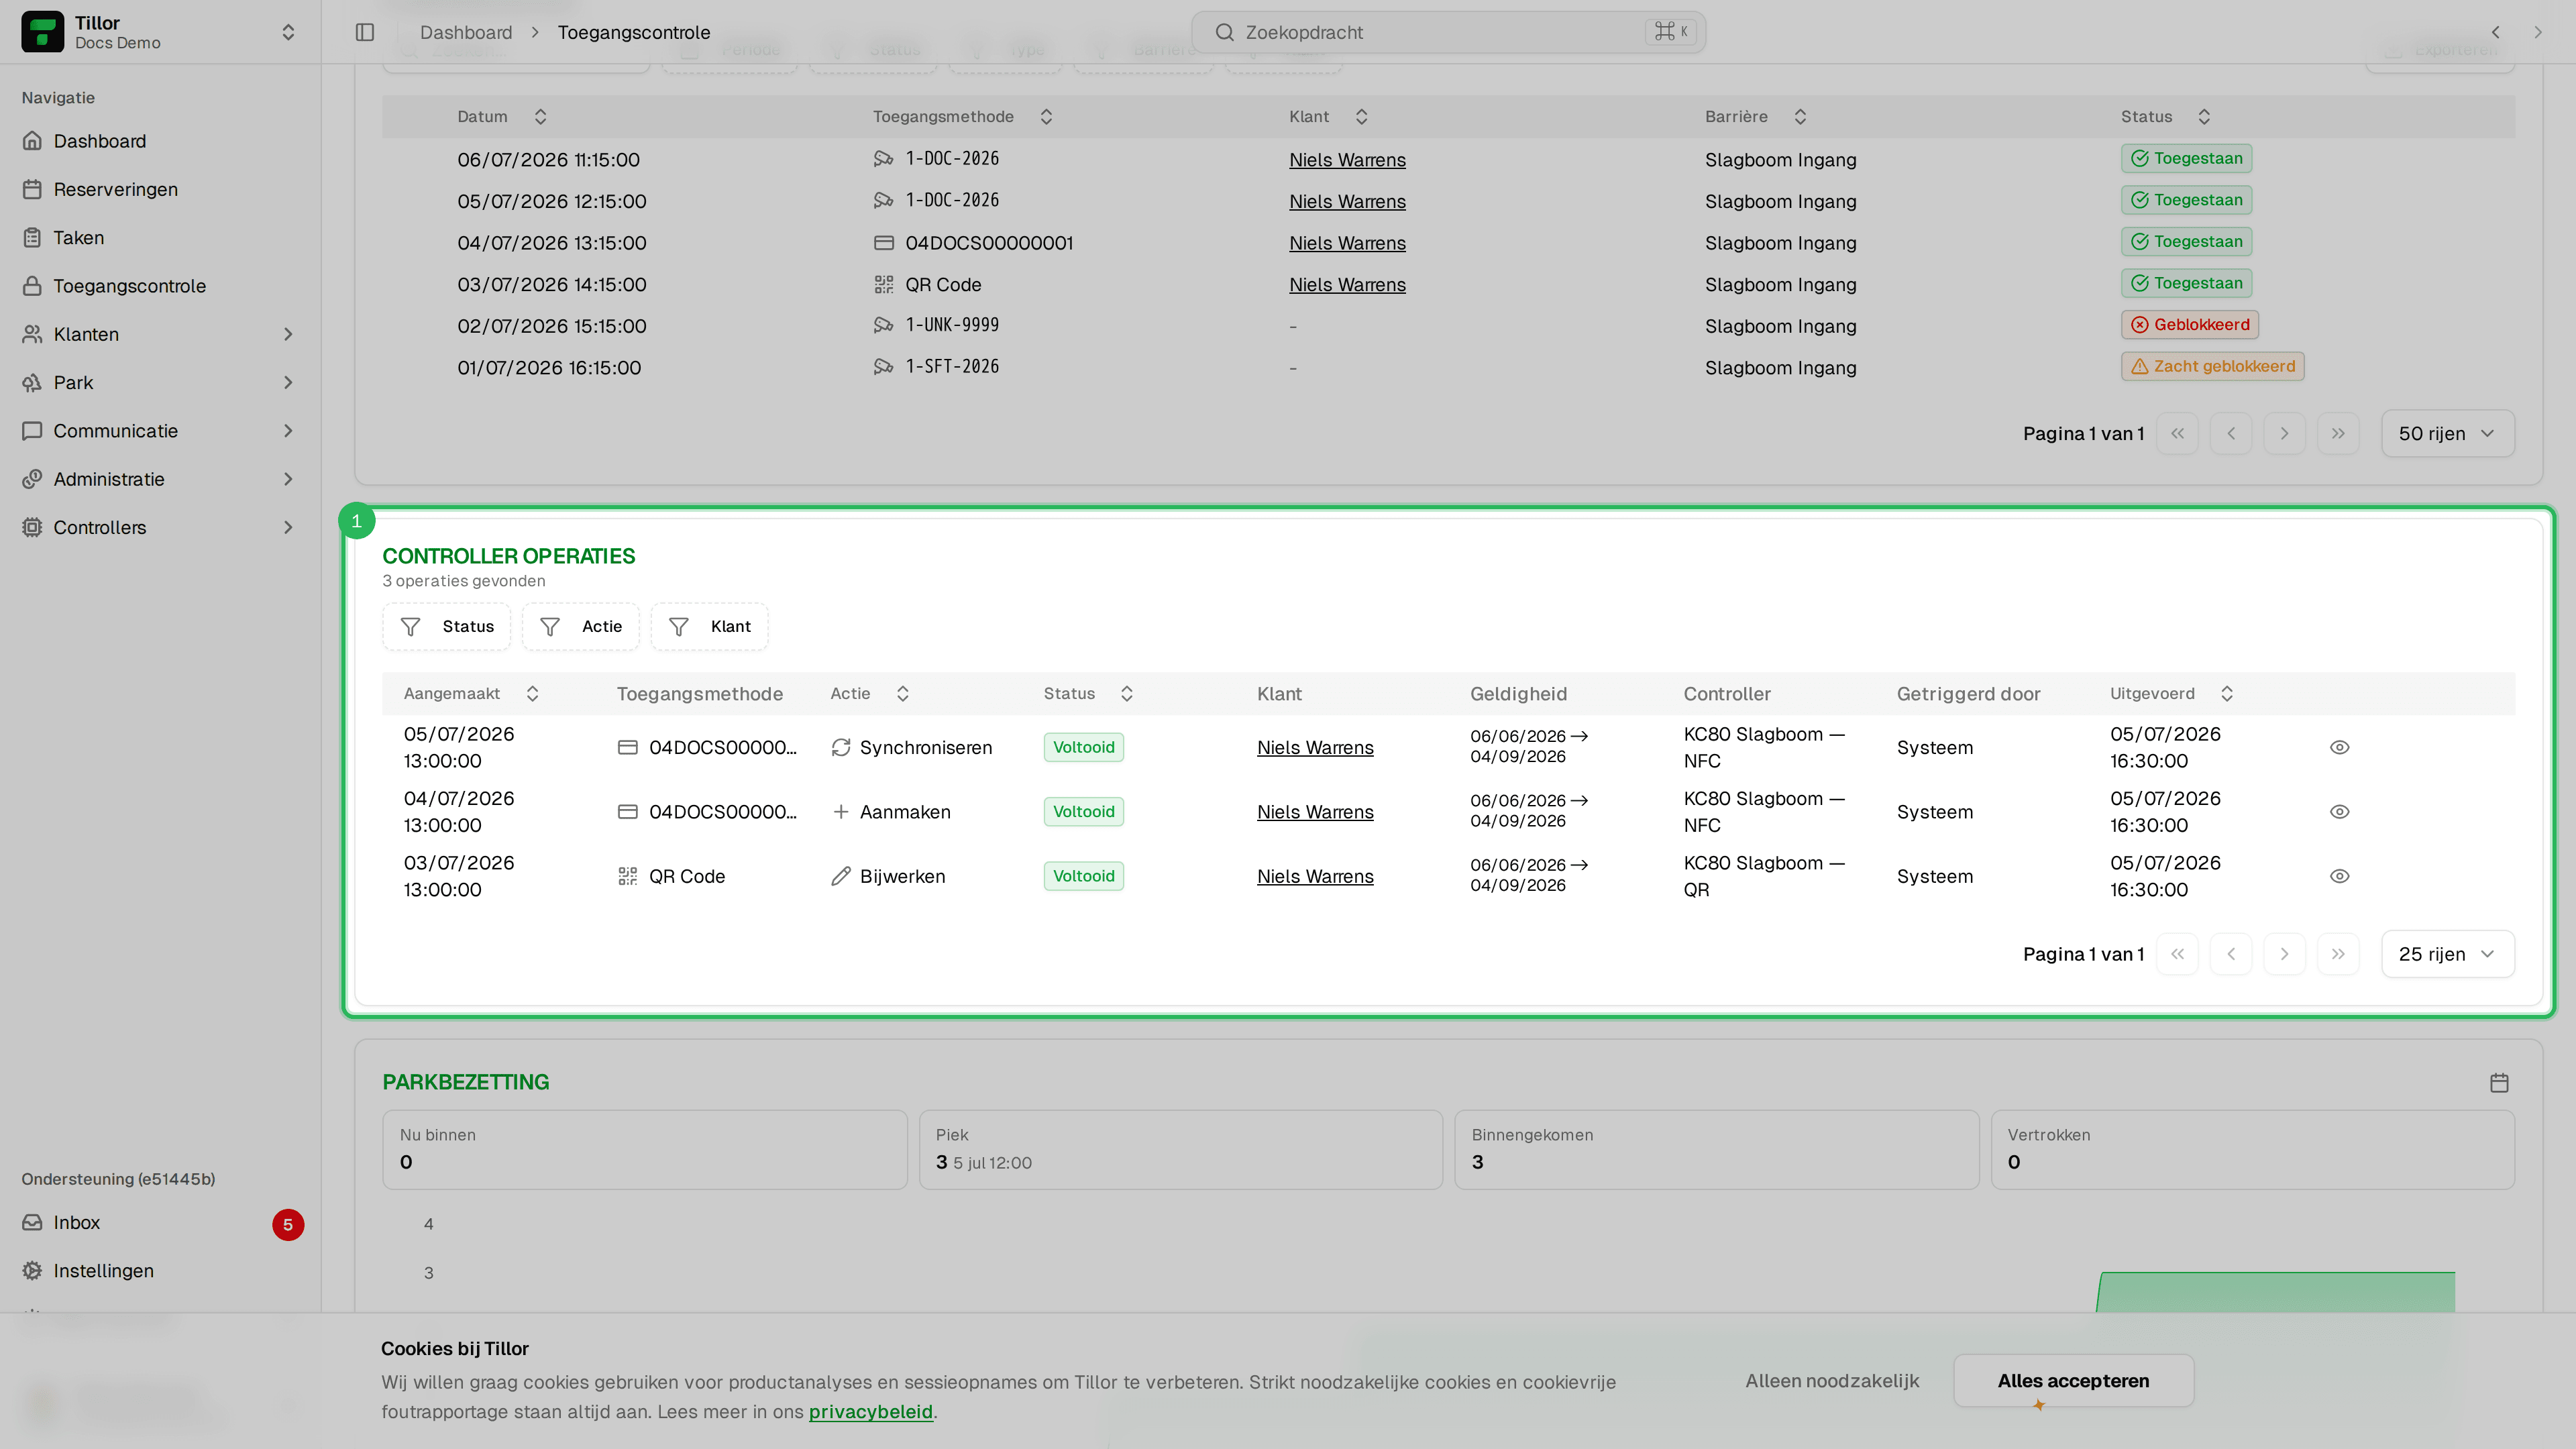Click the forward arrow at top right
Image resolution: width=2576 pixels, height=1449 pixels.
point(2538,32)
